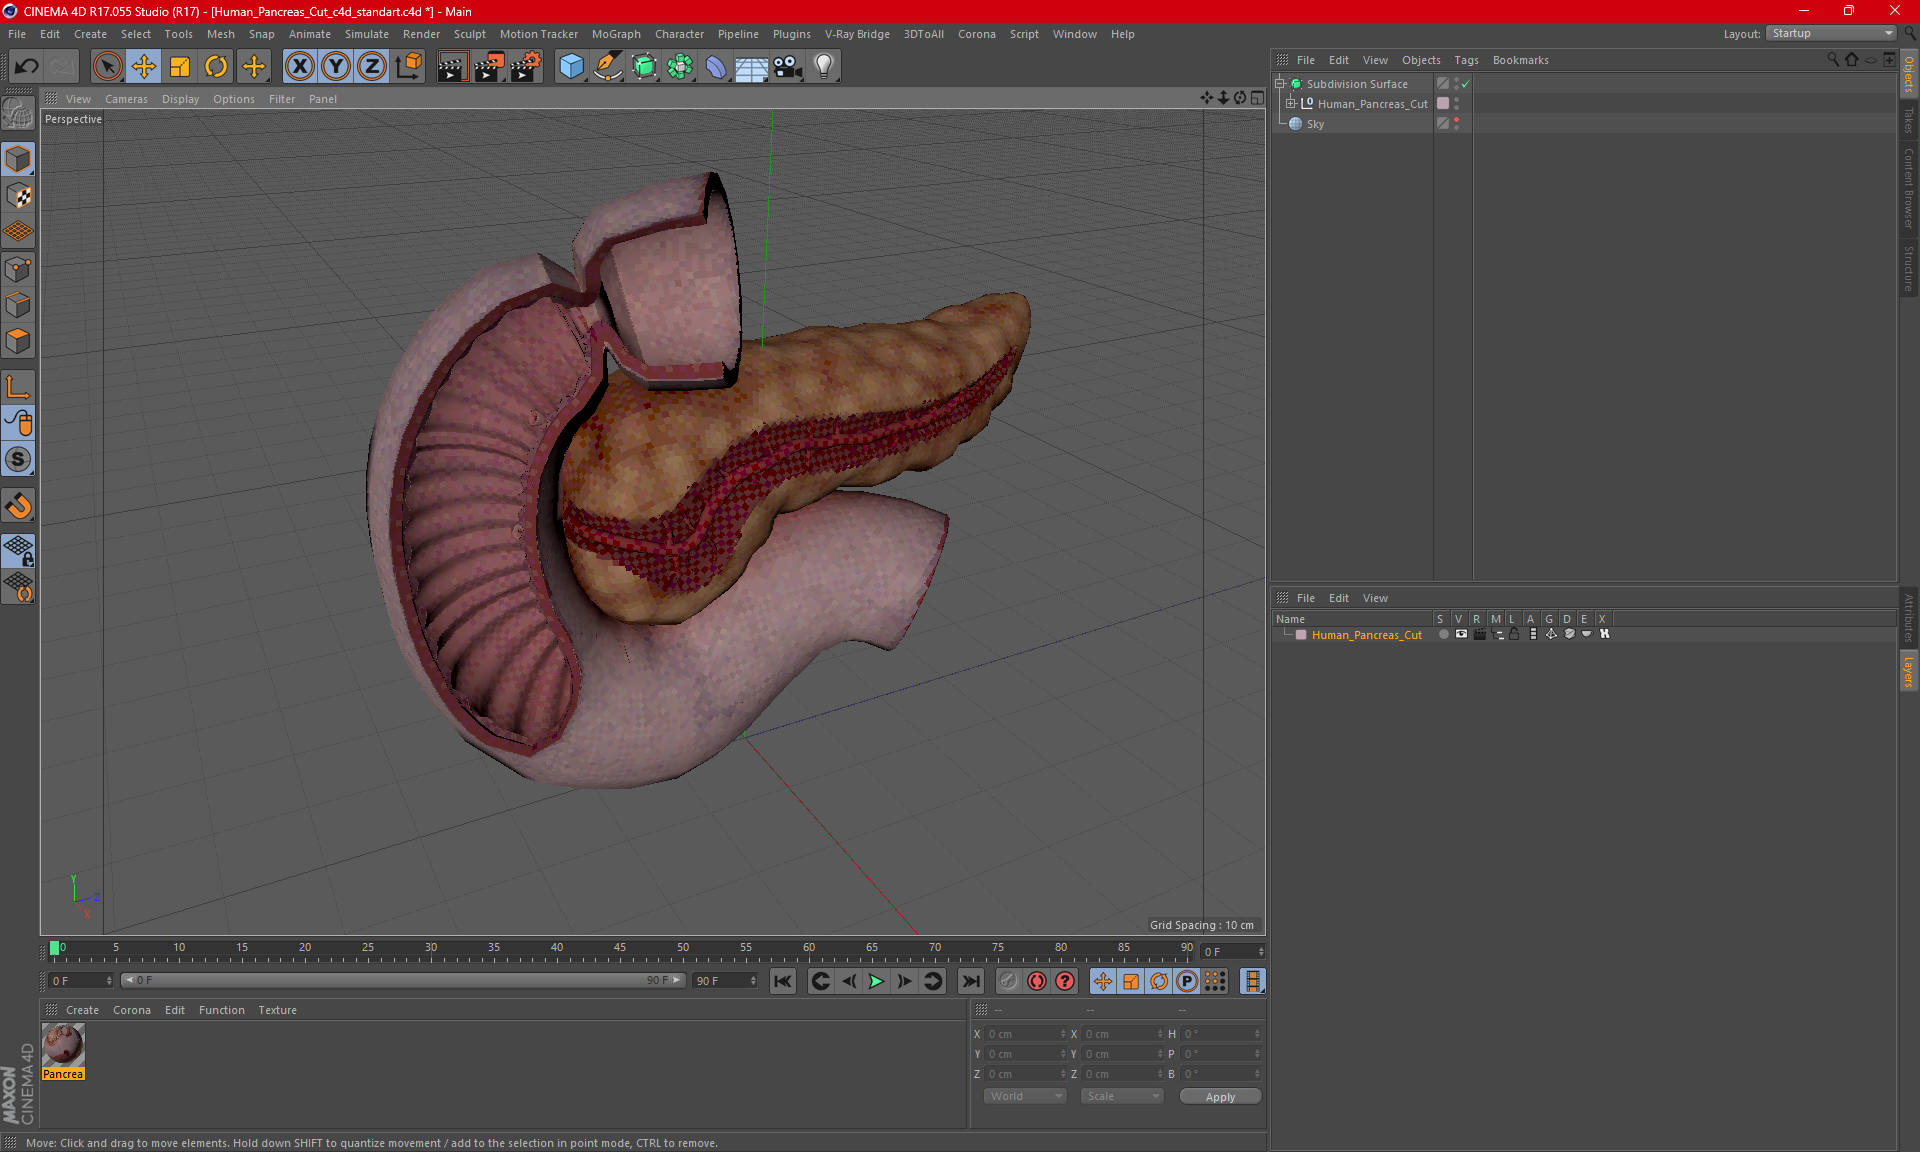Search objects with the magnifier icon
The image size is (1920, 1152).
1832,60
